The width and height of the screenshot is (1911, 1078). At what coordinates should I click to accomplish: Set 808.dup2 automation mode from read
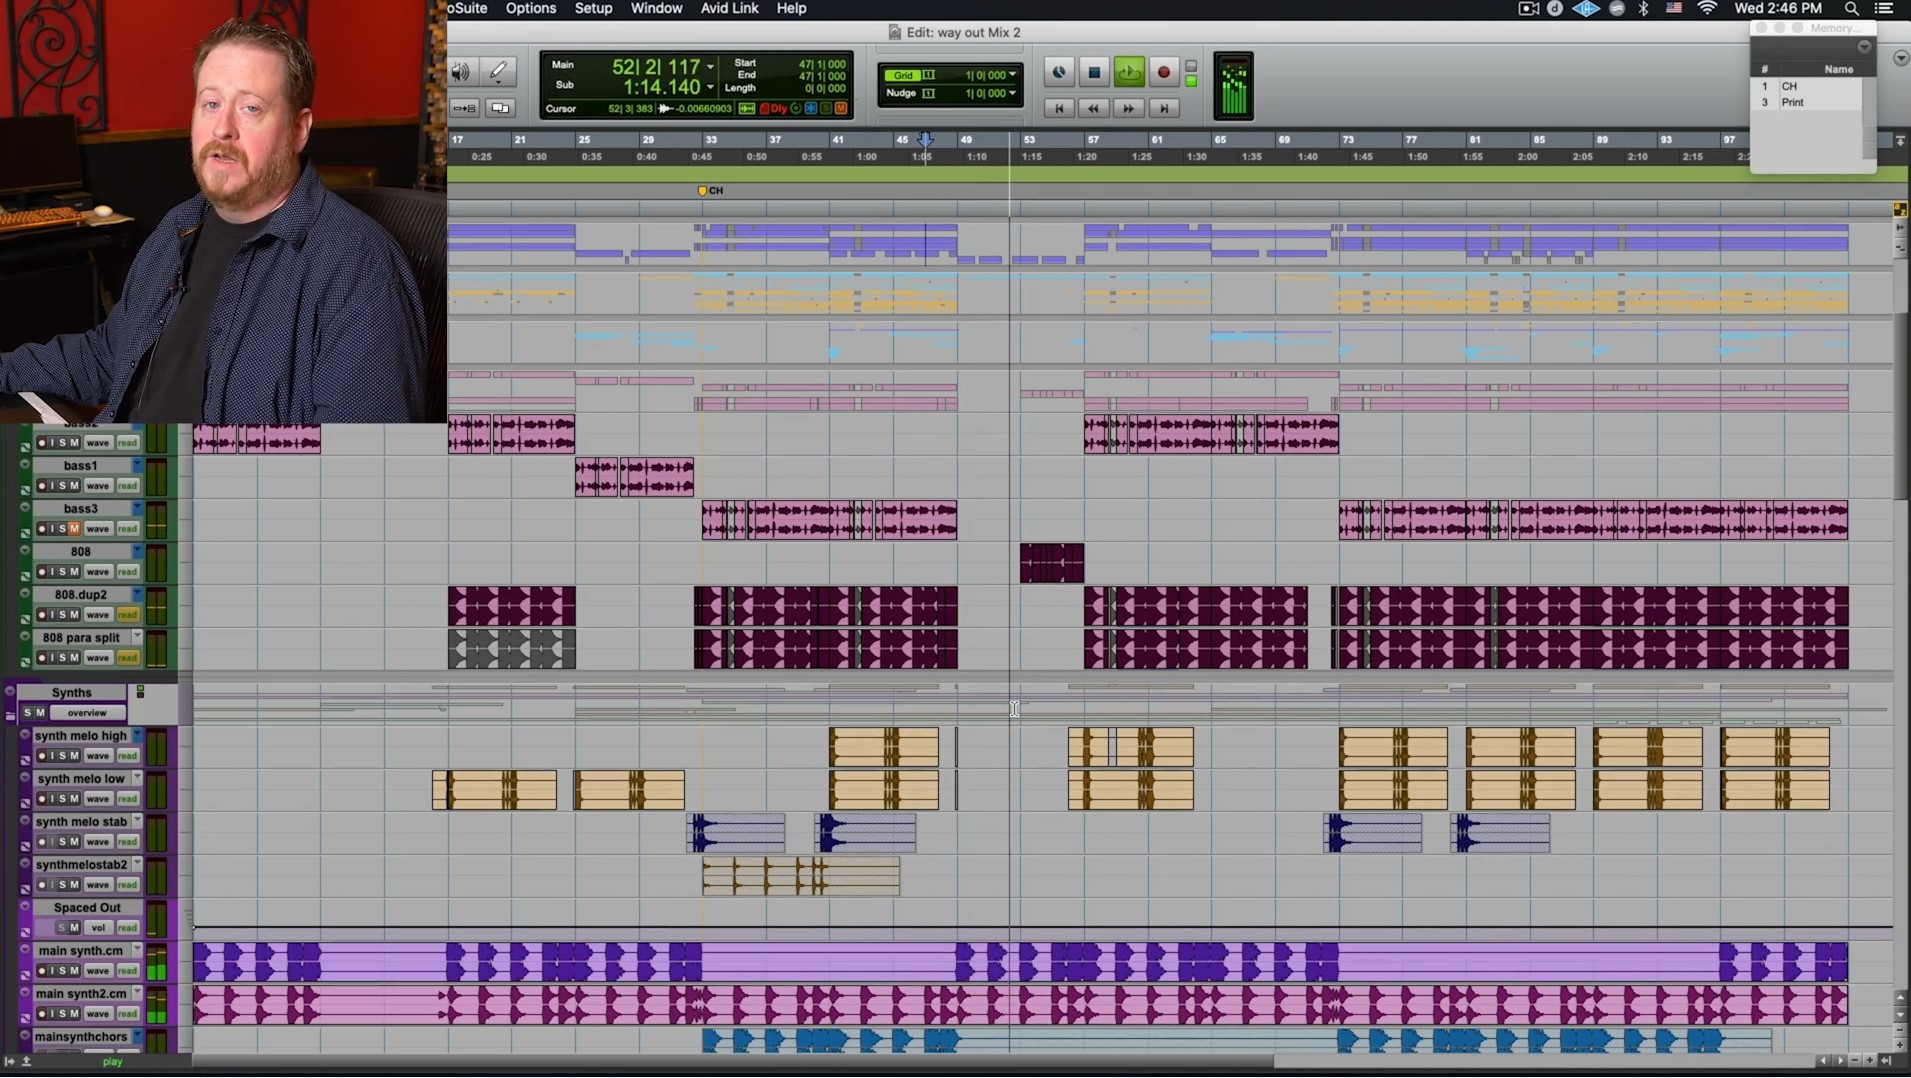[127, 615]
